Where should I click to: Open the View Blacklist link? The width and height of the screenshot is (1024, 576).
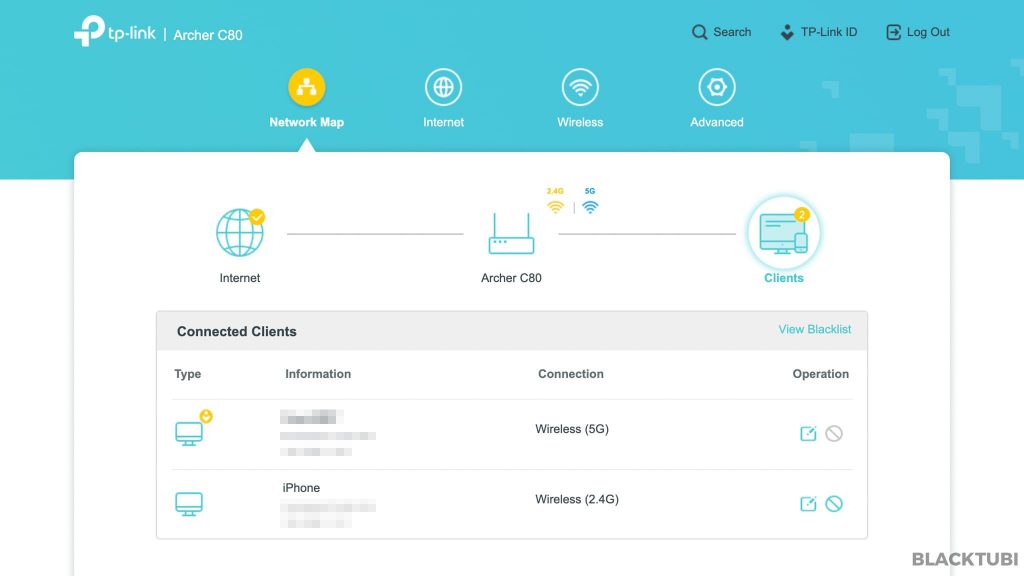(x=814, y=330)
